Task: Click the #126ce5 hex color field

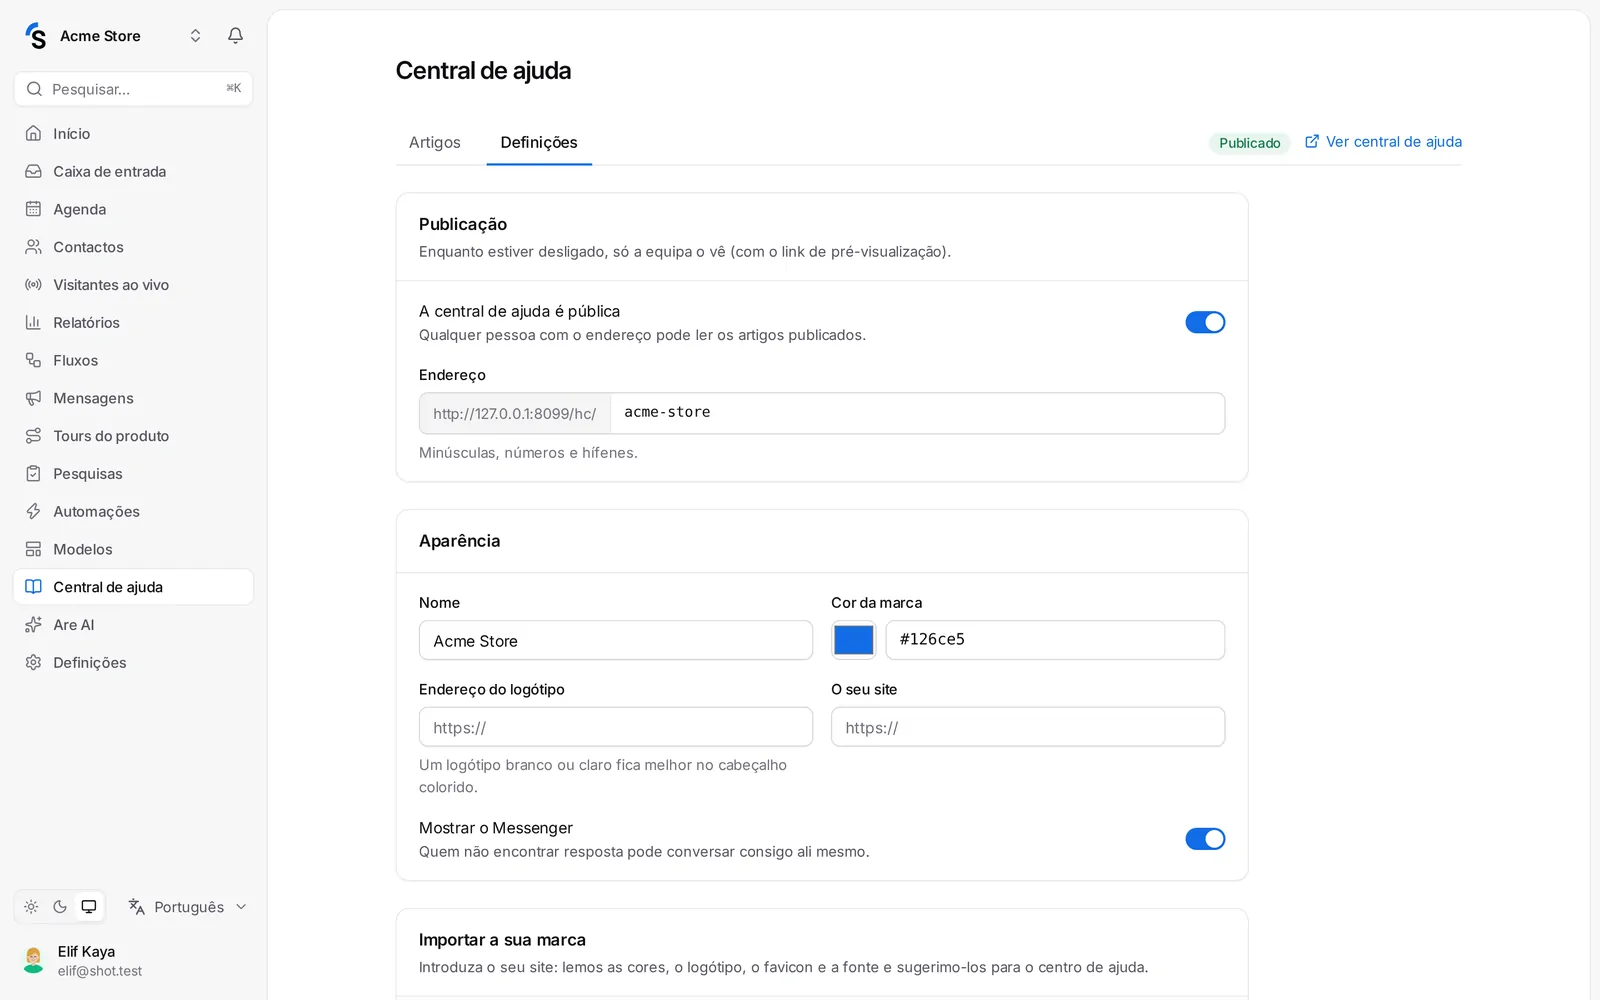Action: click(1055, 640)
